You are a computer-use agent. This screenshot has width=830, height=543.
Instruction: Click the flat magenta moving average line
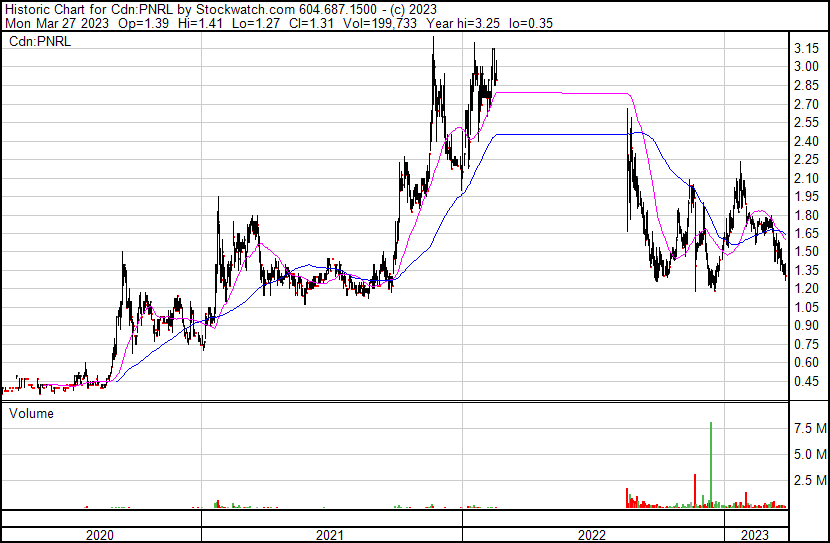(x=560, y=93)
